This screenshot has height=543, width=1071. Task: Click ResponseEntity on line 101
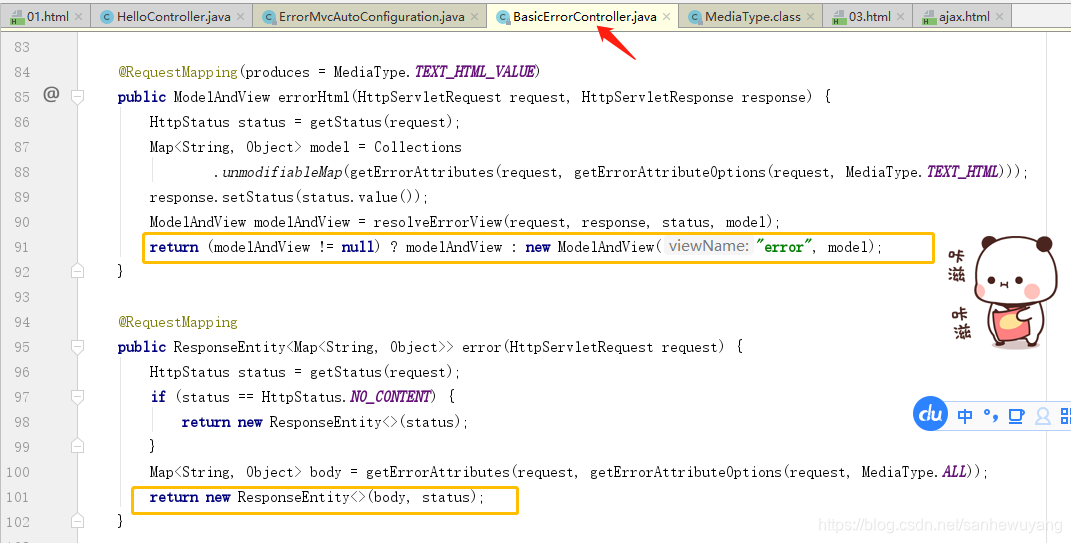[294, 497]
